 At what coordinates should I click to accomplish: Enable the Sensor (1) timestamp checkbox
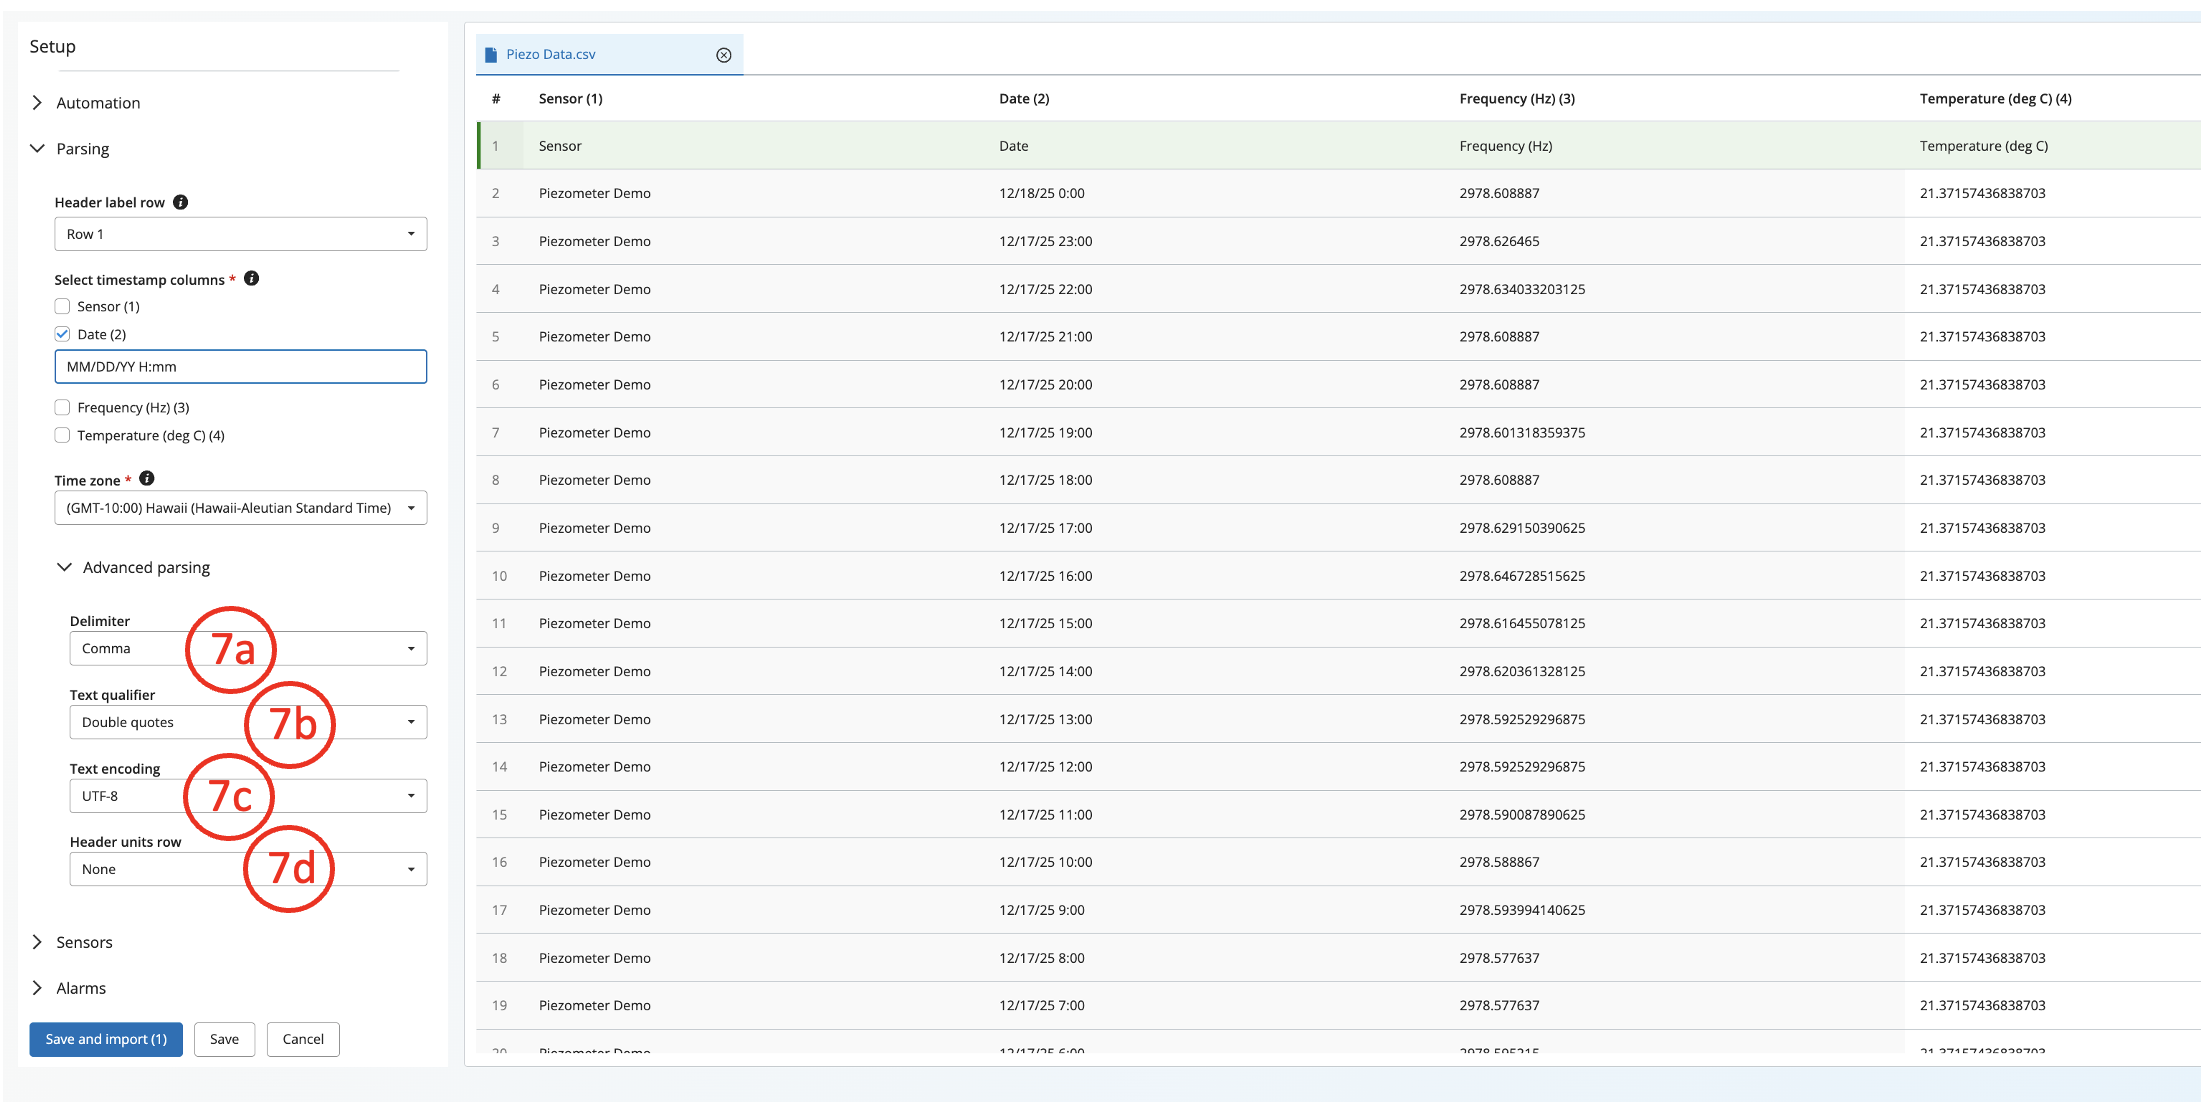pyautogui.click(x=63, y=307)
